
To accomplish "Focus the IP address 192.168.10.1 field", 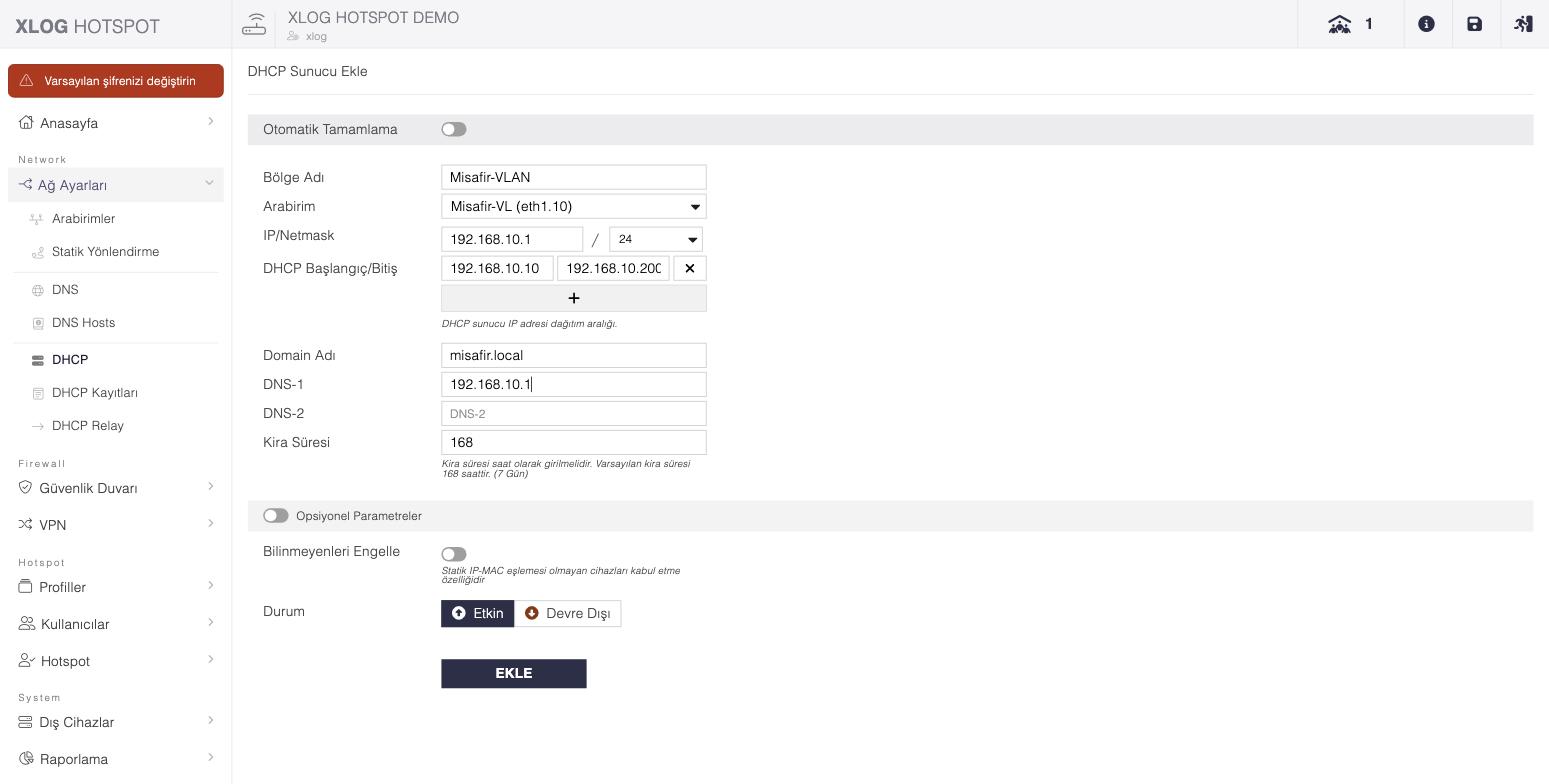I will pyautogui.click(x=512, y=239).
